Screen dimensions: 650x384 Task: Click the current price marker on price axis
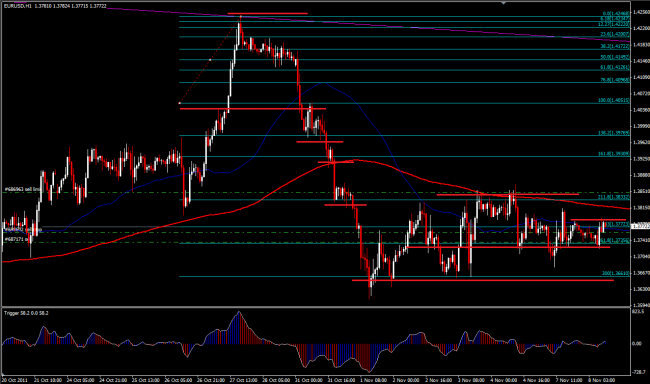640,226
